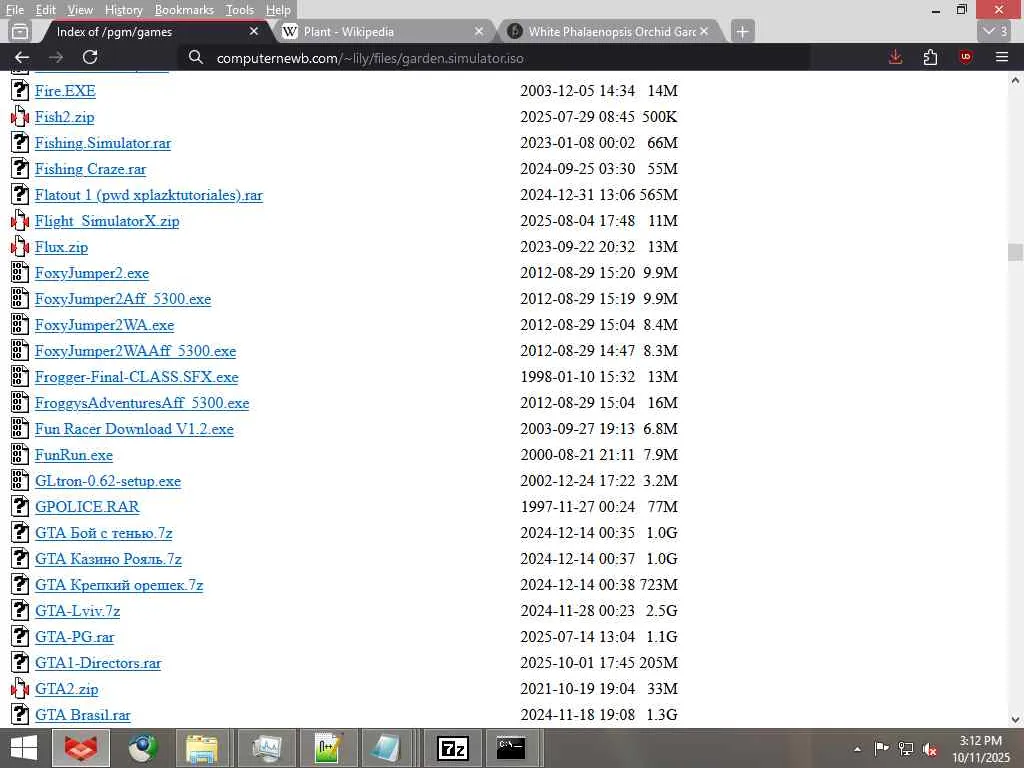Screen dimensions: 1024x768
Task: Click the binary icon beside FunRun.exe
Action: pyautogui.click(x=20, y=455)
